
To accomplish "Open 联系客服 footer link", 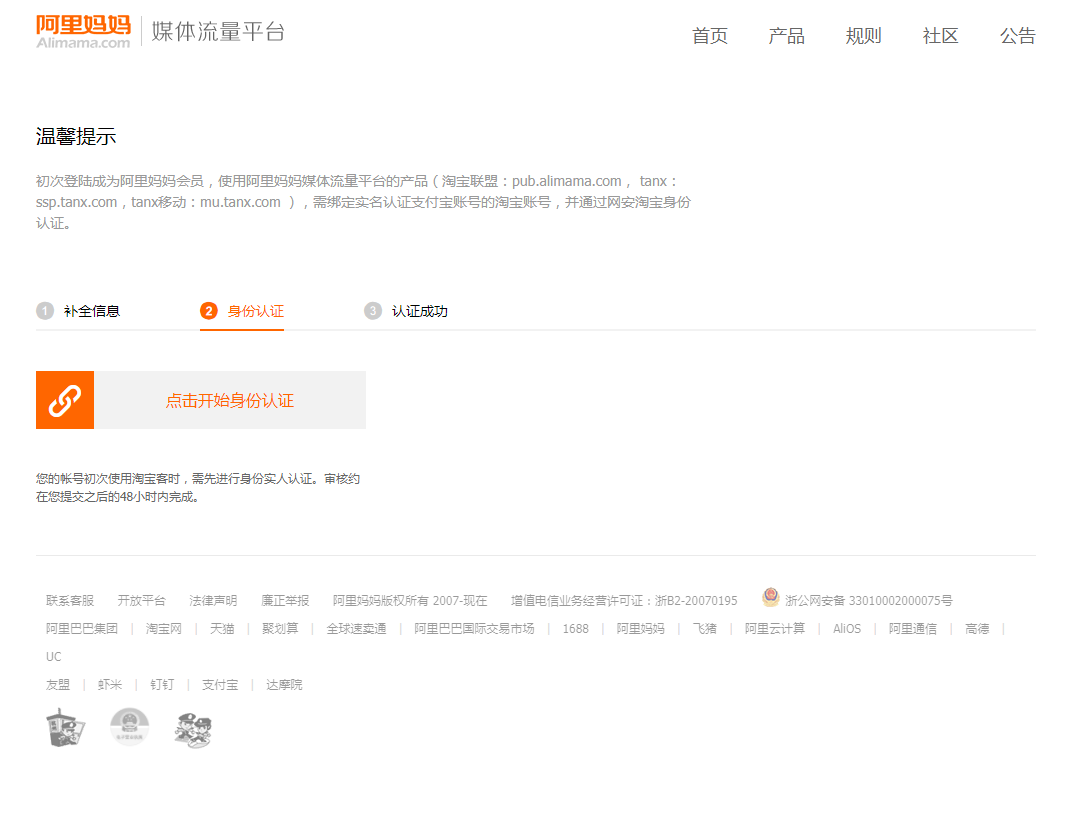I will tap(70, 601).
